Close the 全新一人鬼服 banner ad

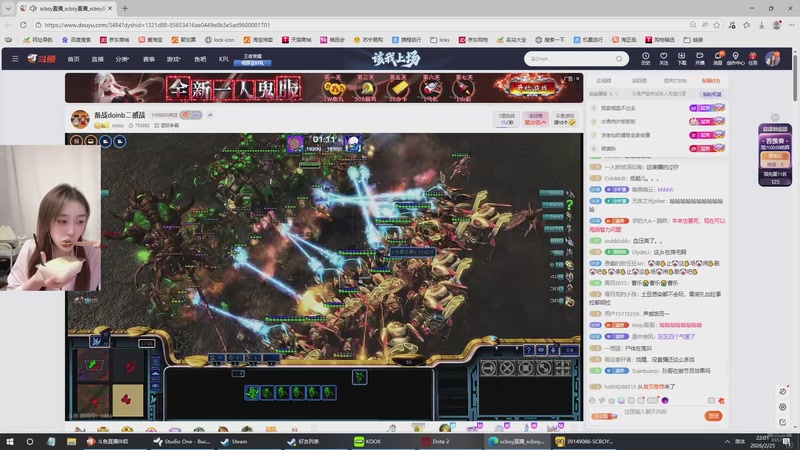[x=578, y=79]
